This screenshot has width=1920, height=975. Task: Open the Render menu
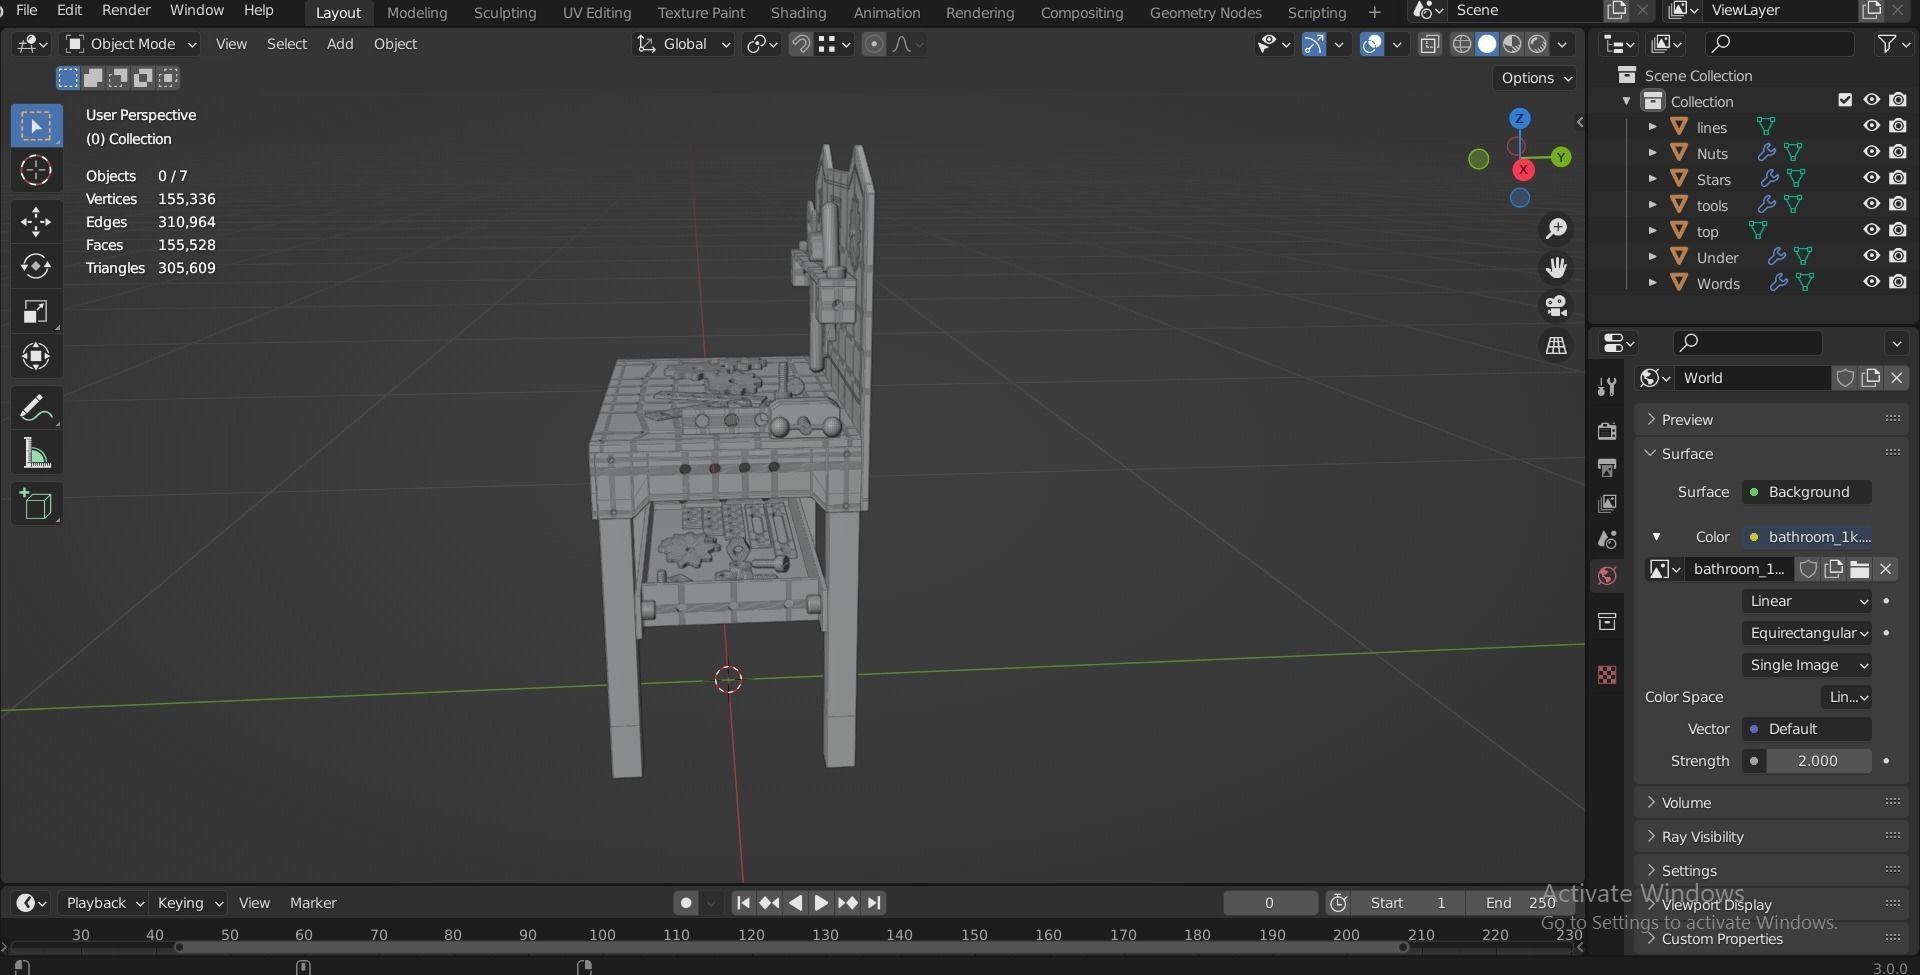pos(126,10)
